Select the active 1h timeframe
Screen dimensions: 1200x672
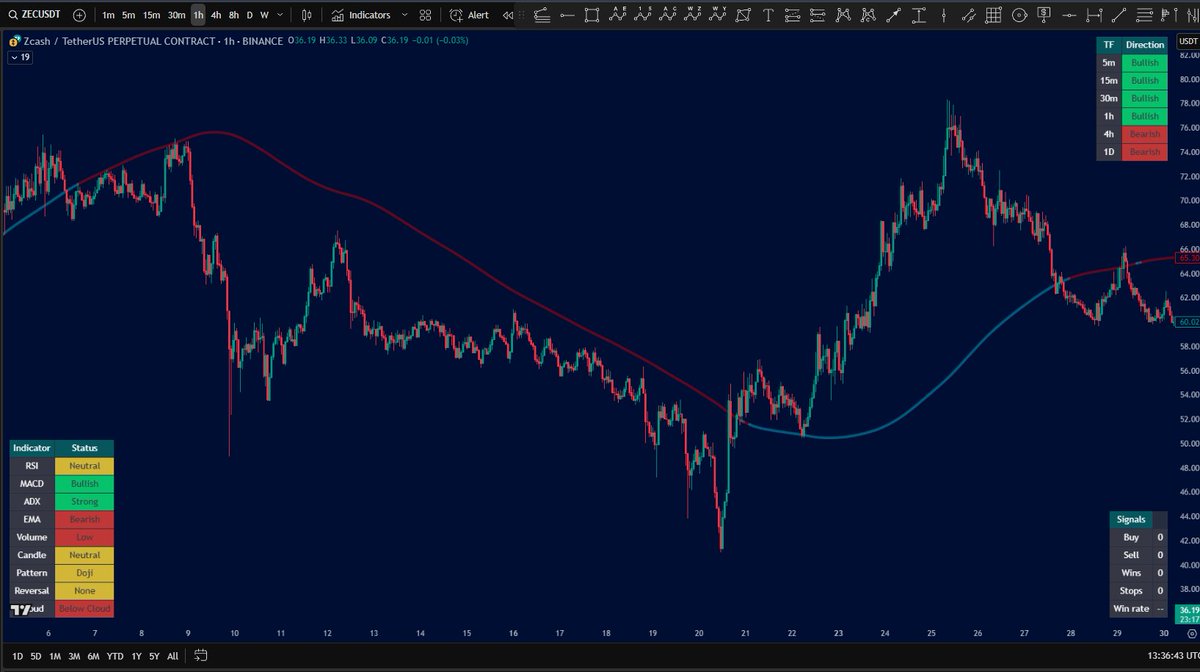click(x=198, y=15)
